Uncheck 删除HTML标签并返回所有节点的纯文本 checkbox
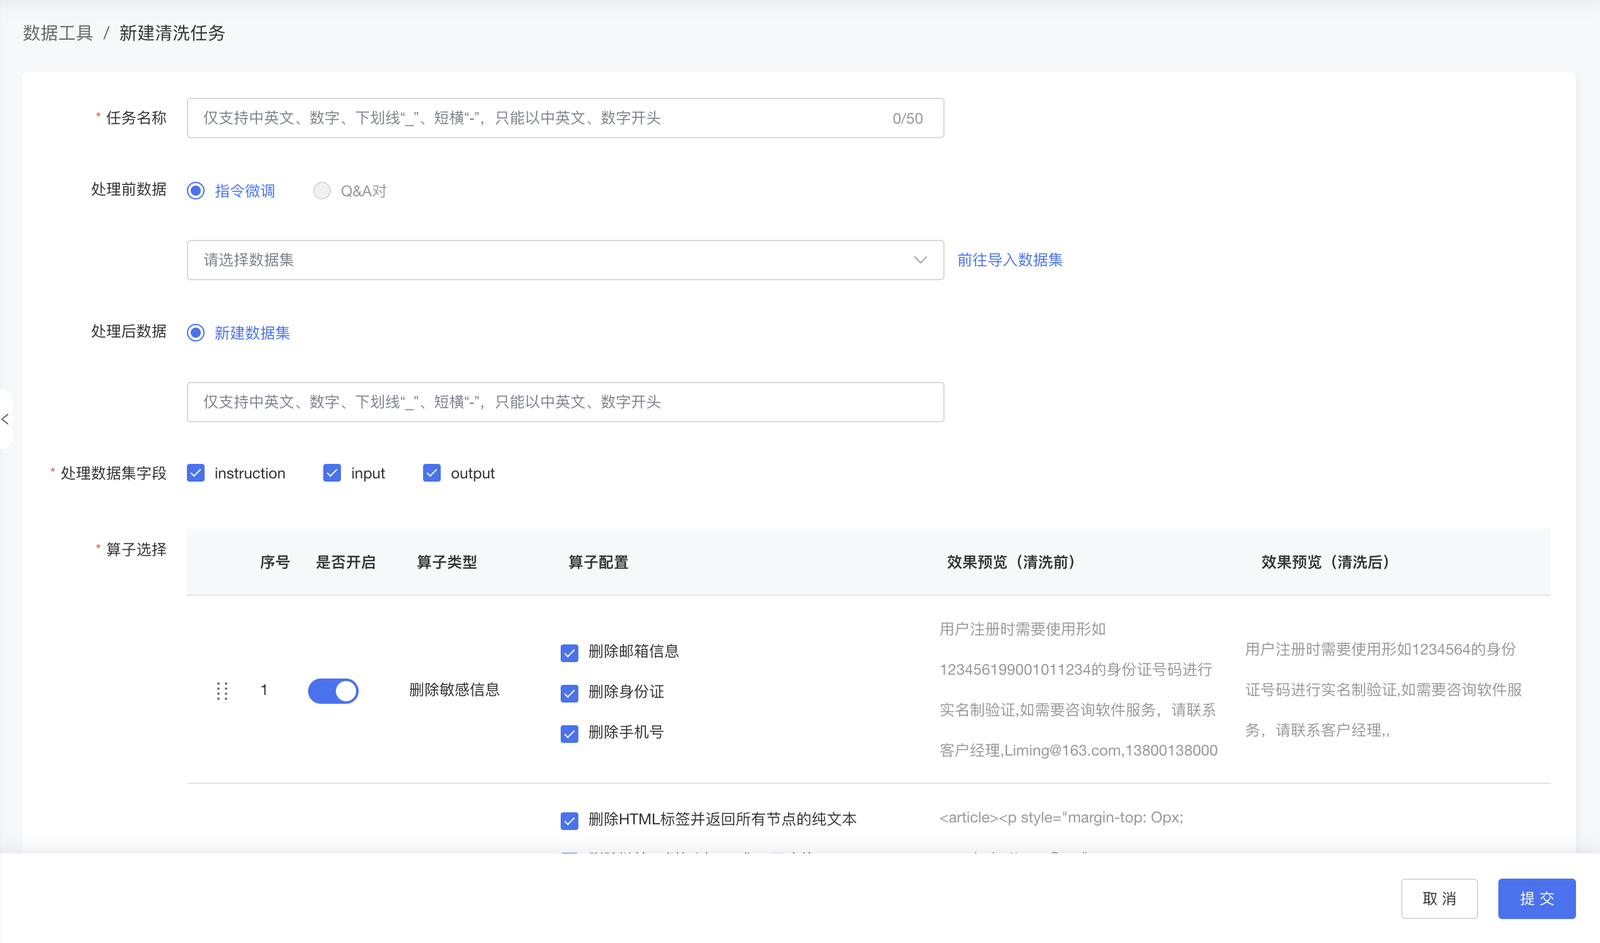Viewport: 1600px width, 943px height. pos(570,821)
